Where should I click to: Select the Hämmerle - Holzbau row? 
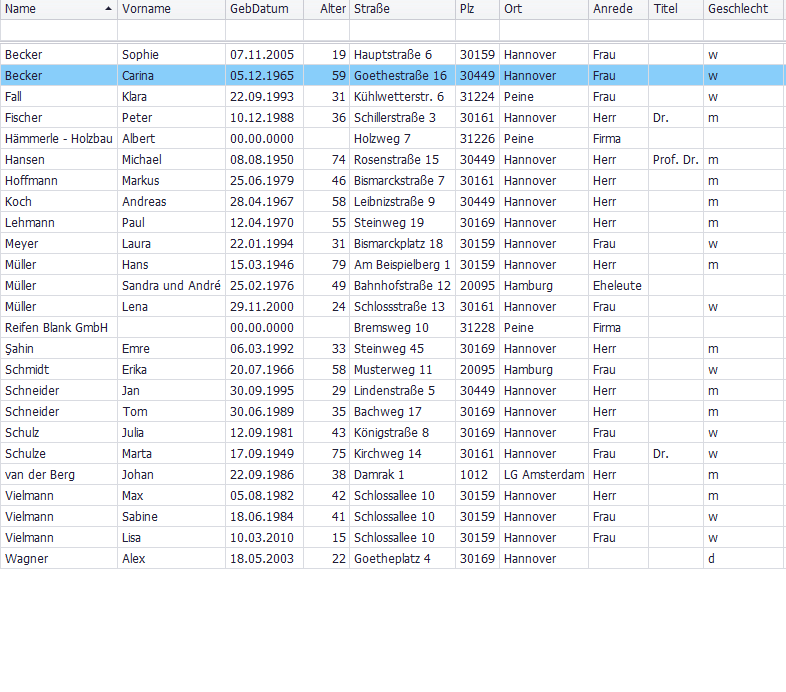tap(60, 139)
